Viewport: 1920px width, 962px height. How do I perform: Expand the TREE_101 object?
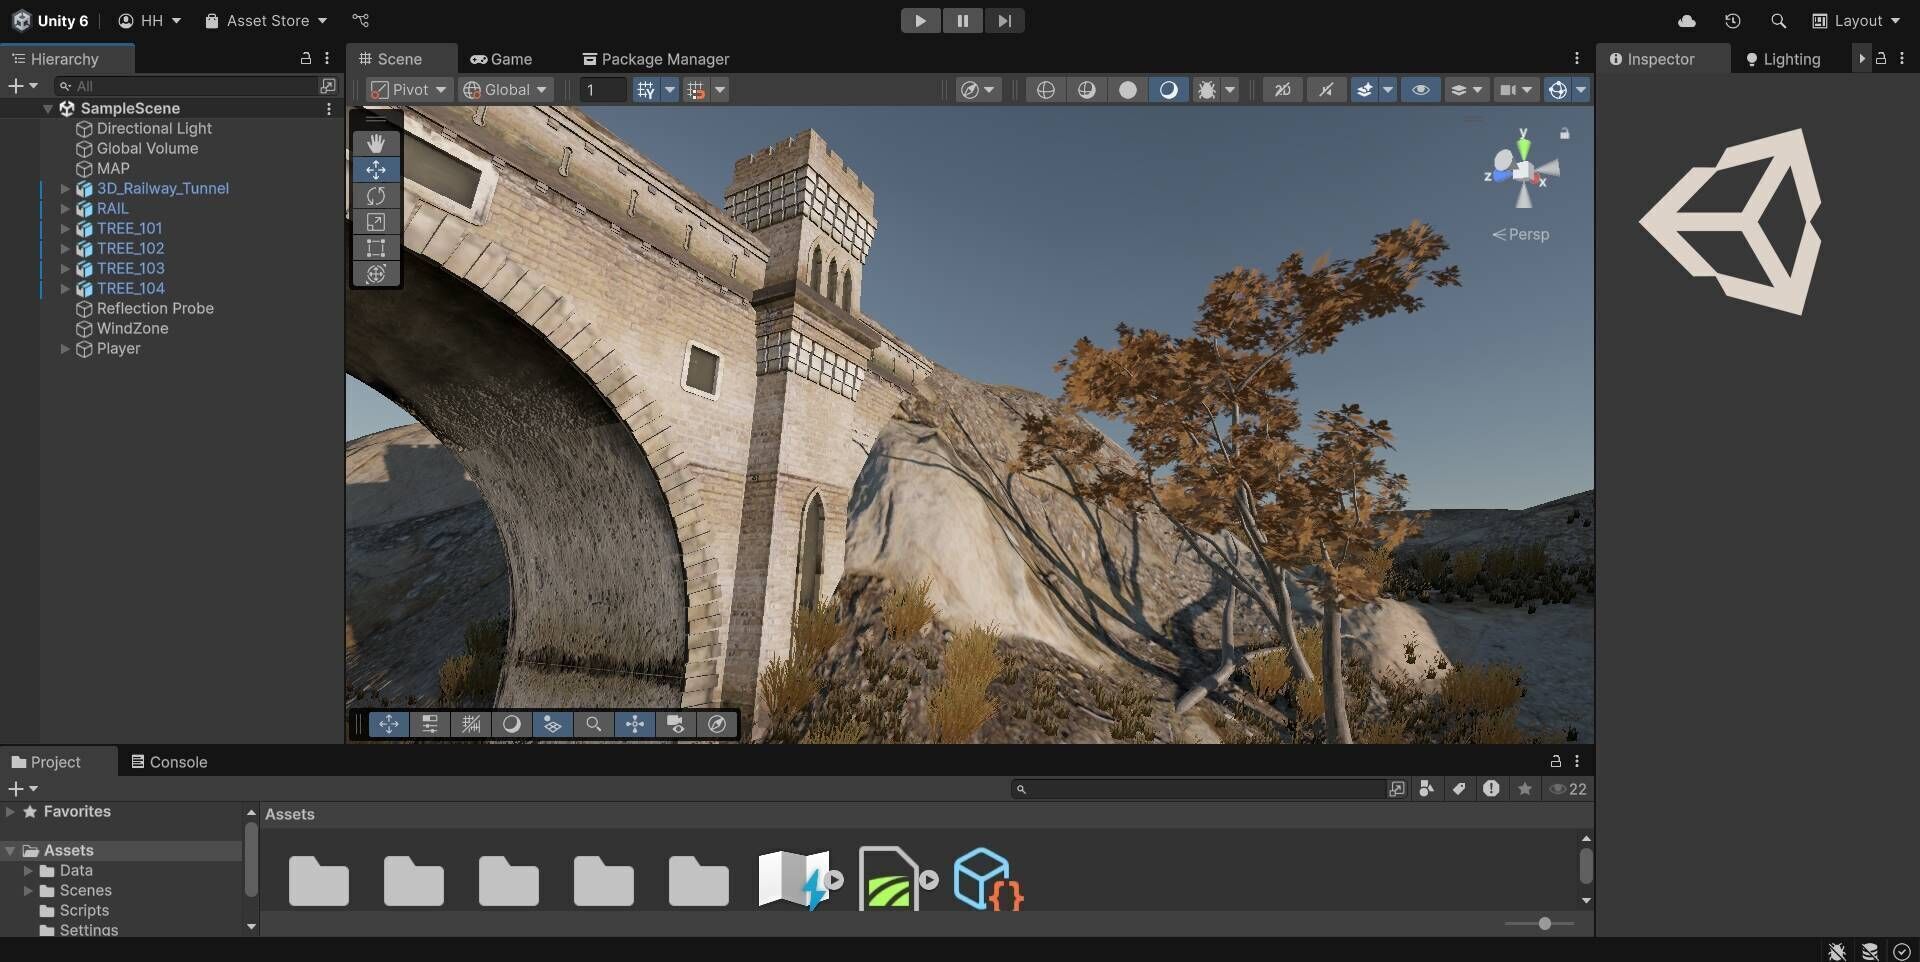click(65, 228)
